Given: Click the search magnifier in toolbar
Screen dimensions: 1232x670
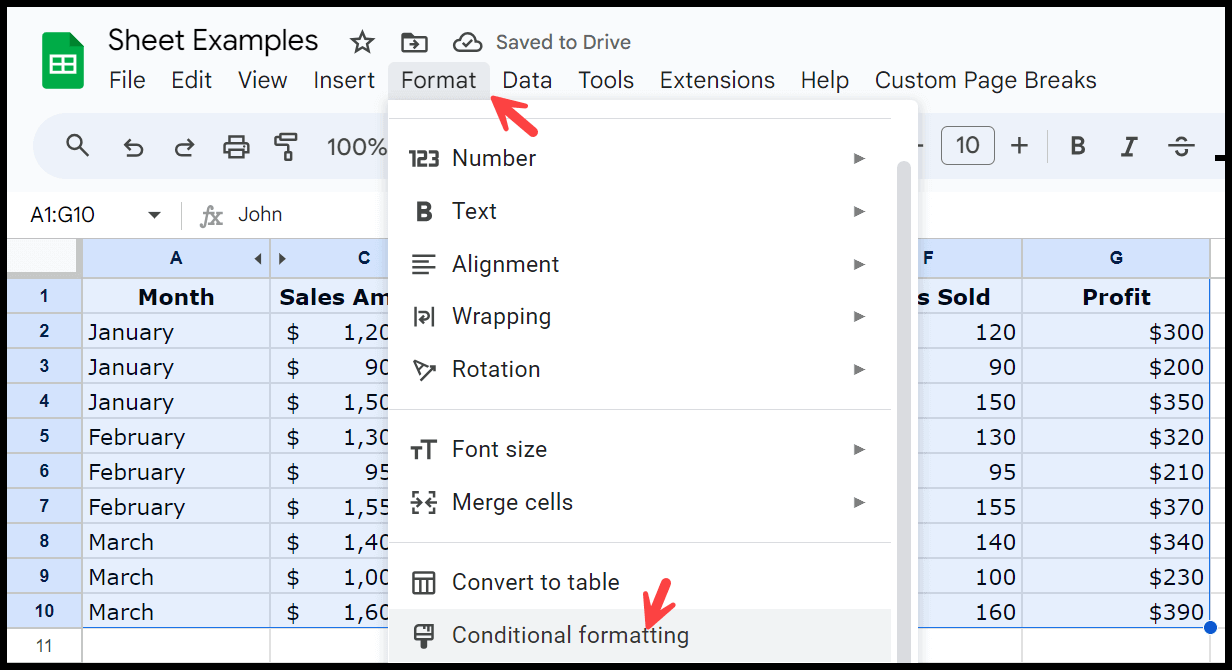Looking at the screenshot, I should coord(78,146).
